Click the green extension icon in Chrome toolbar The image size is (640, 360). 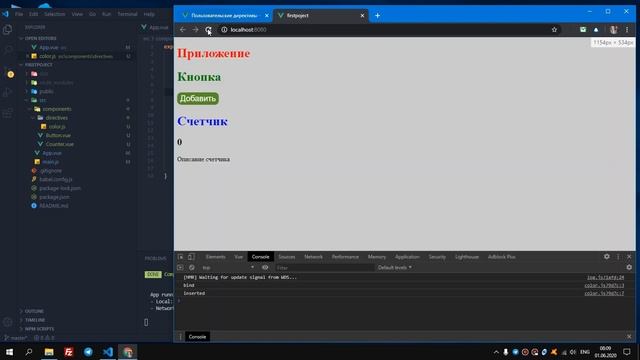click(x=583, y=30)
